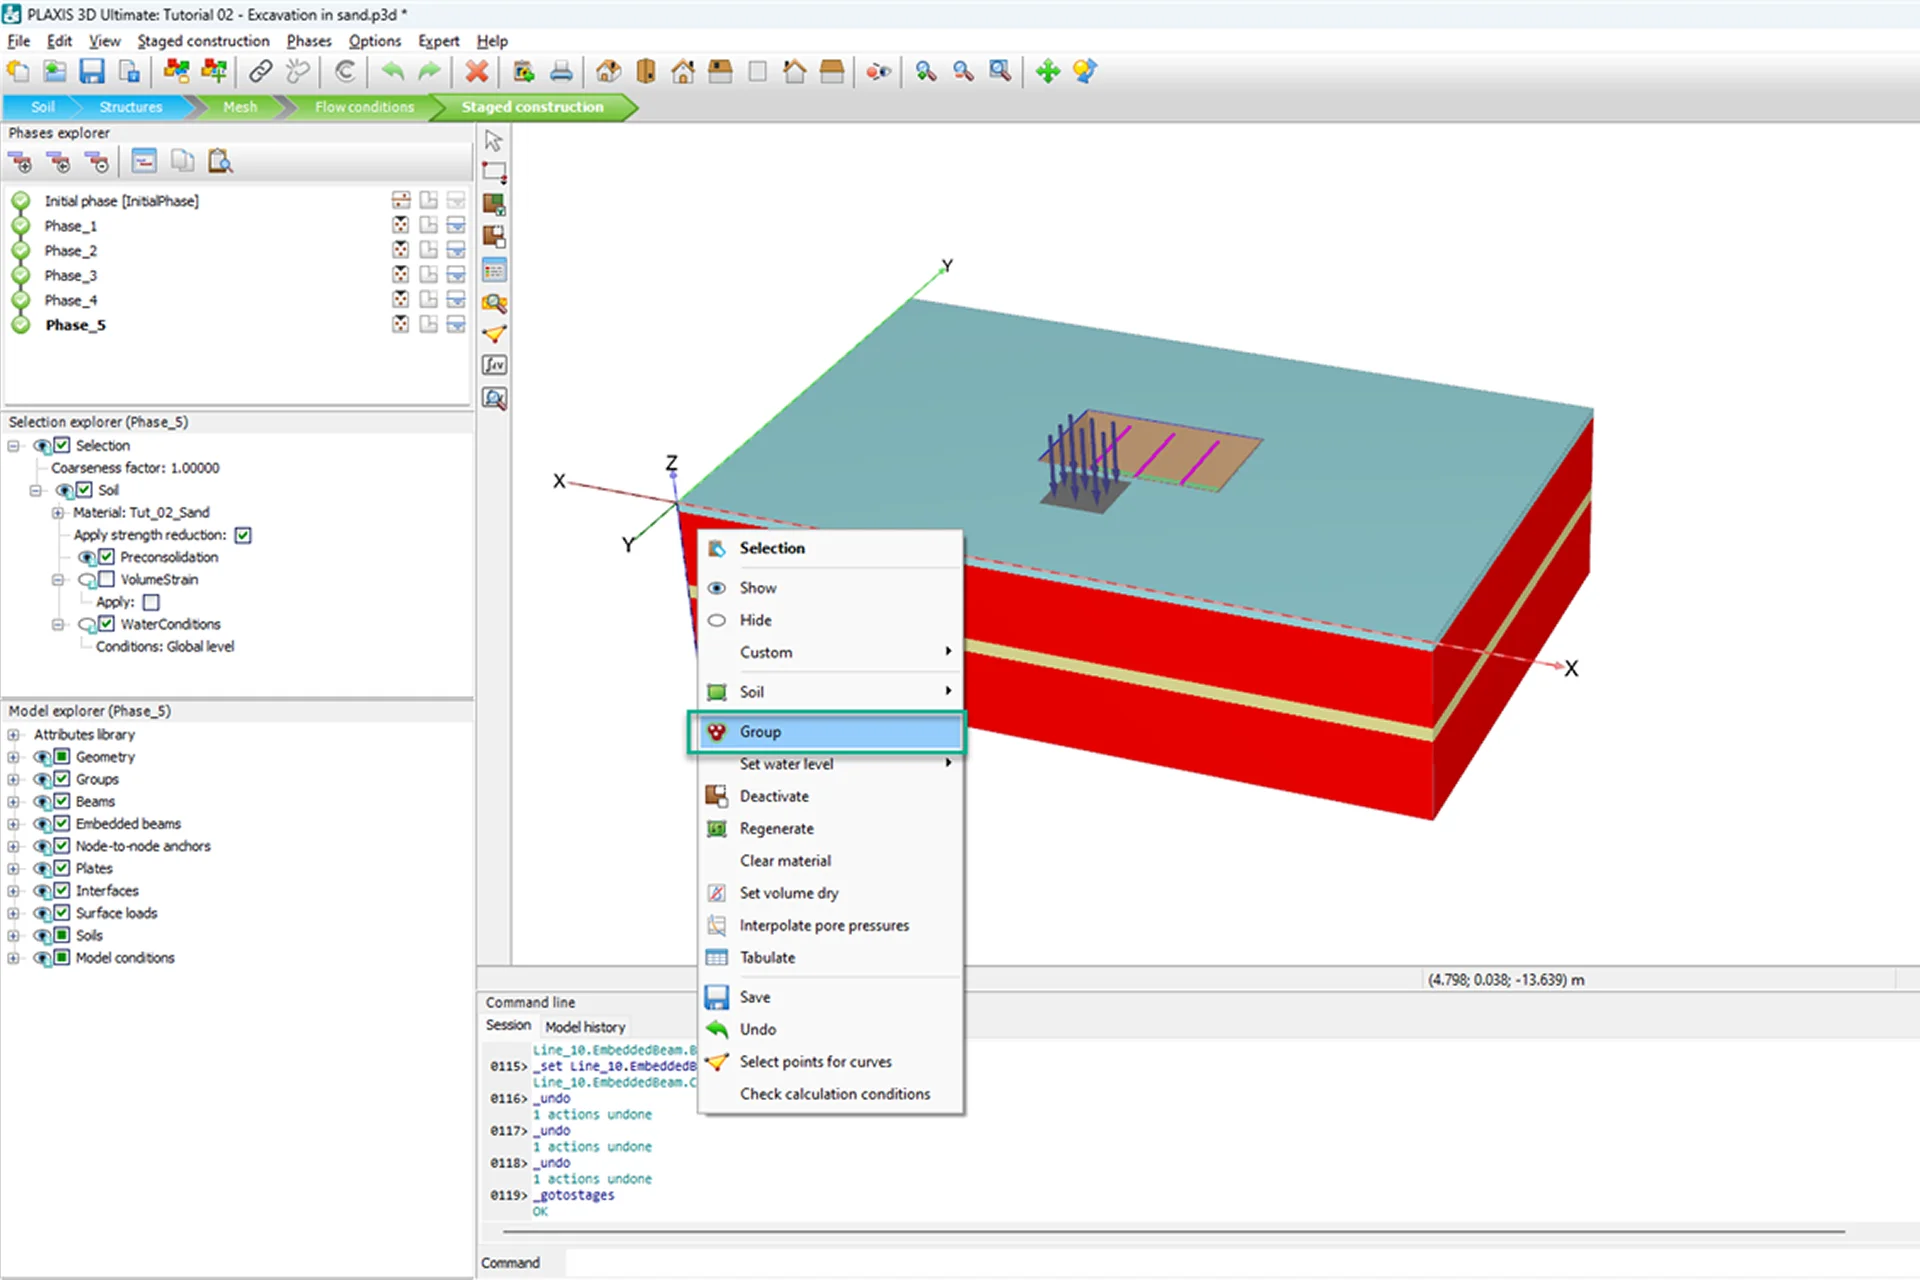Go to the Mesh mode tab
The width and height of the screenshot is (1920, 1280).
click(240, 107)
